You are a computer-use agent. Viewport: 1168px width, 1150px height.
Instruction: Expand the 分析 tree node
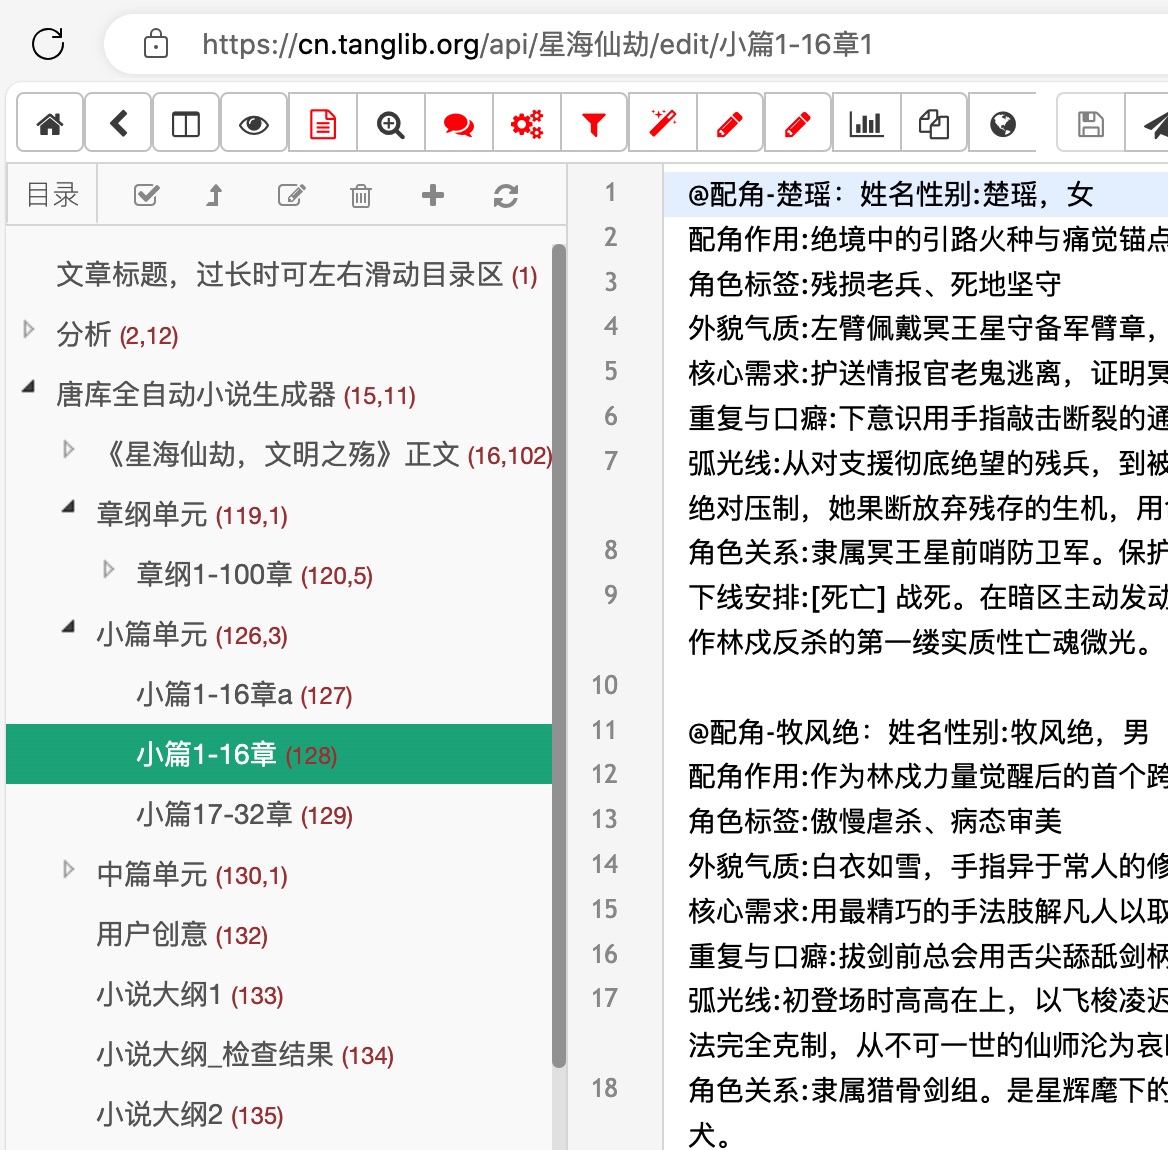[28, 328]
